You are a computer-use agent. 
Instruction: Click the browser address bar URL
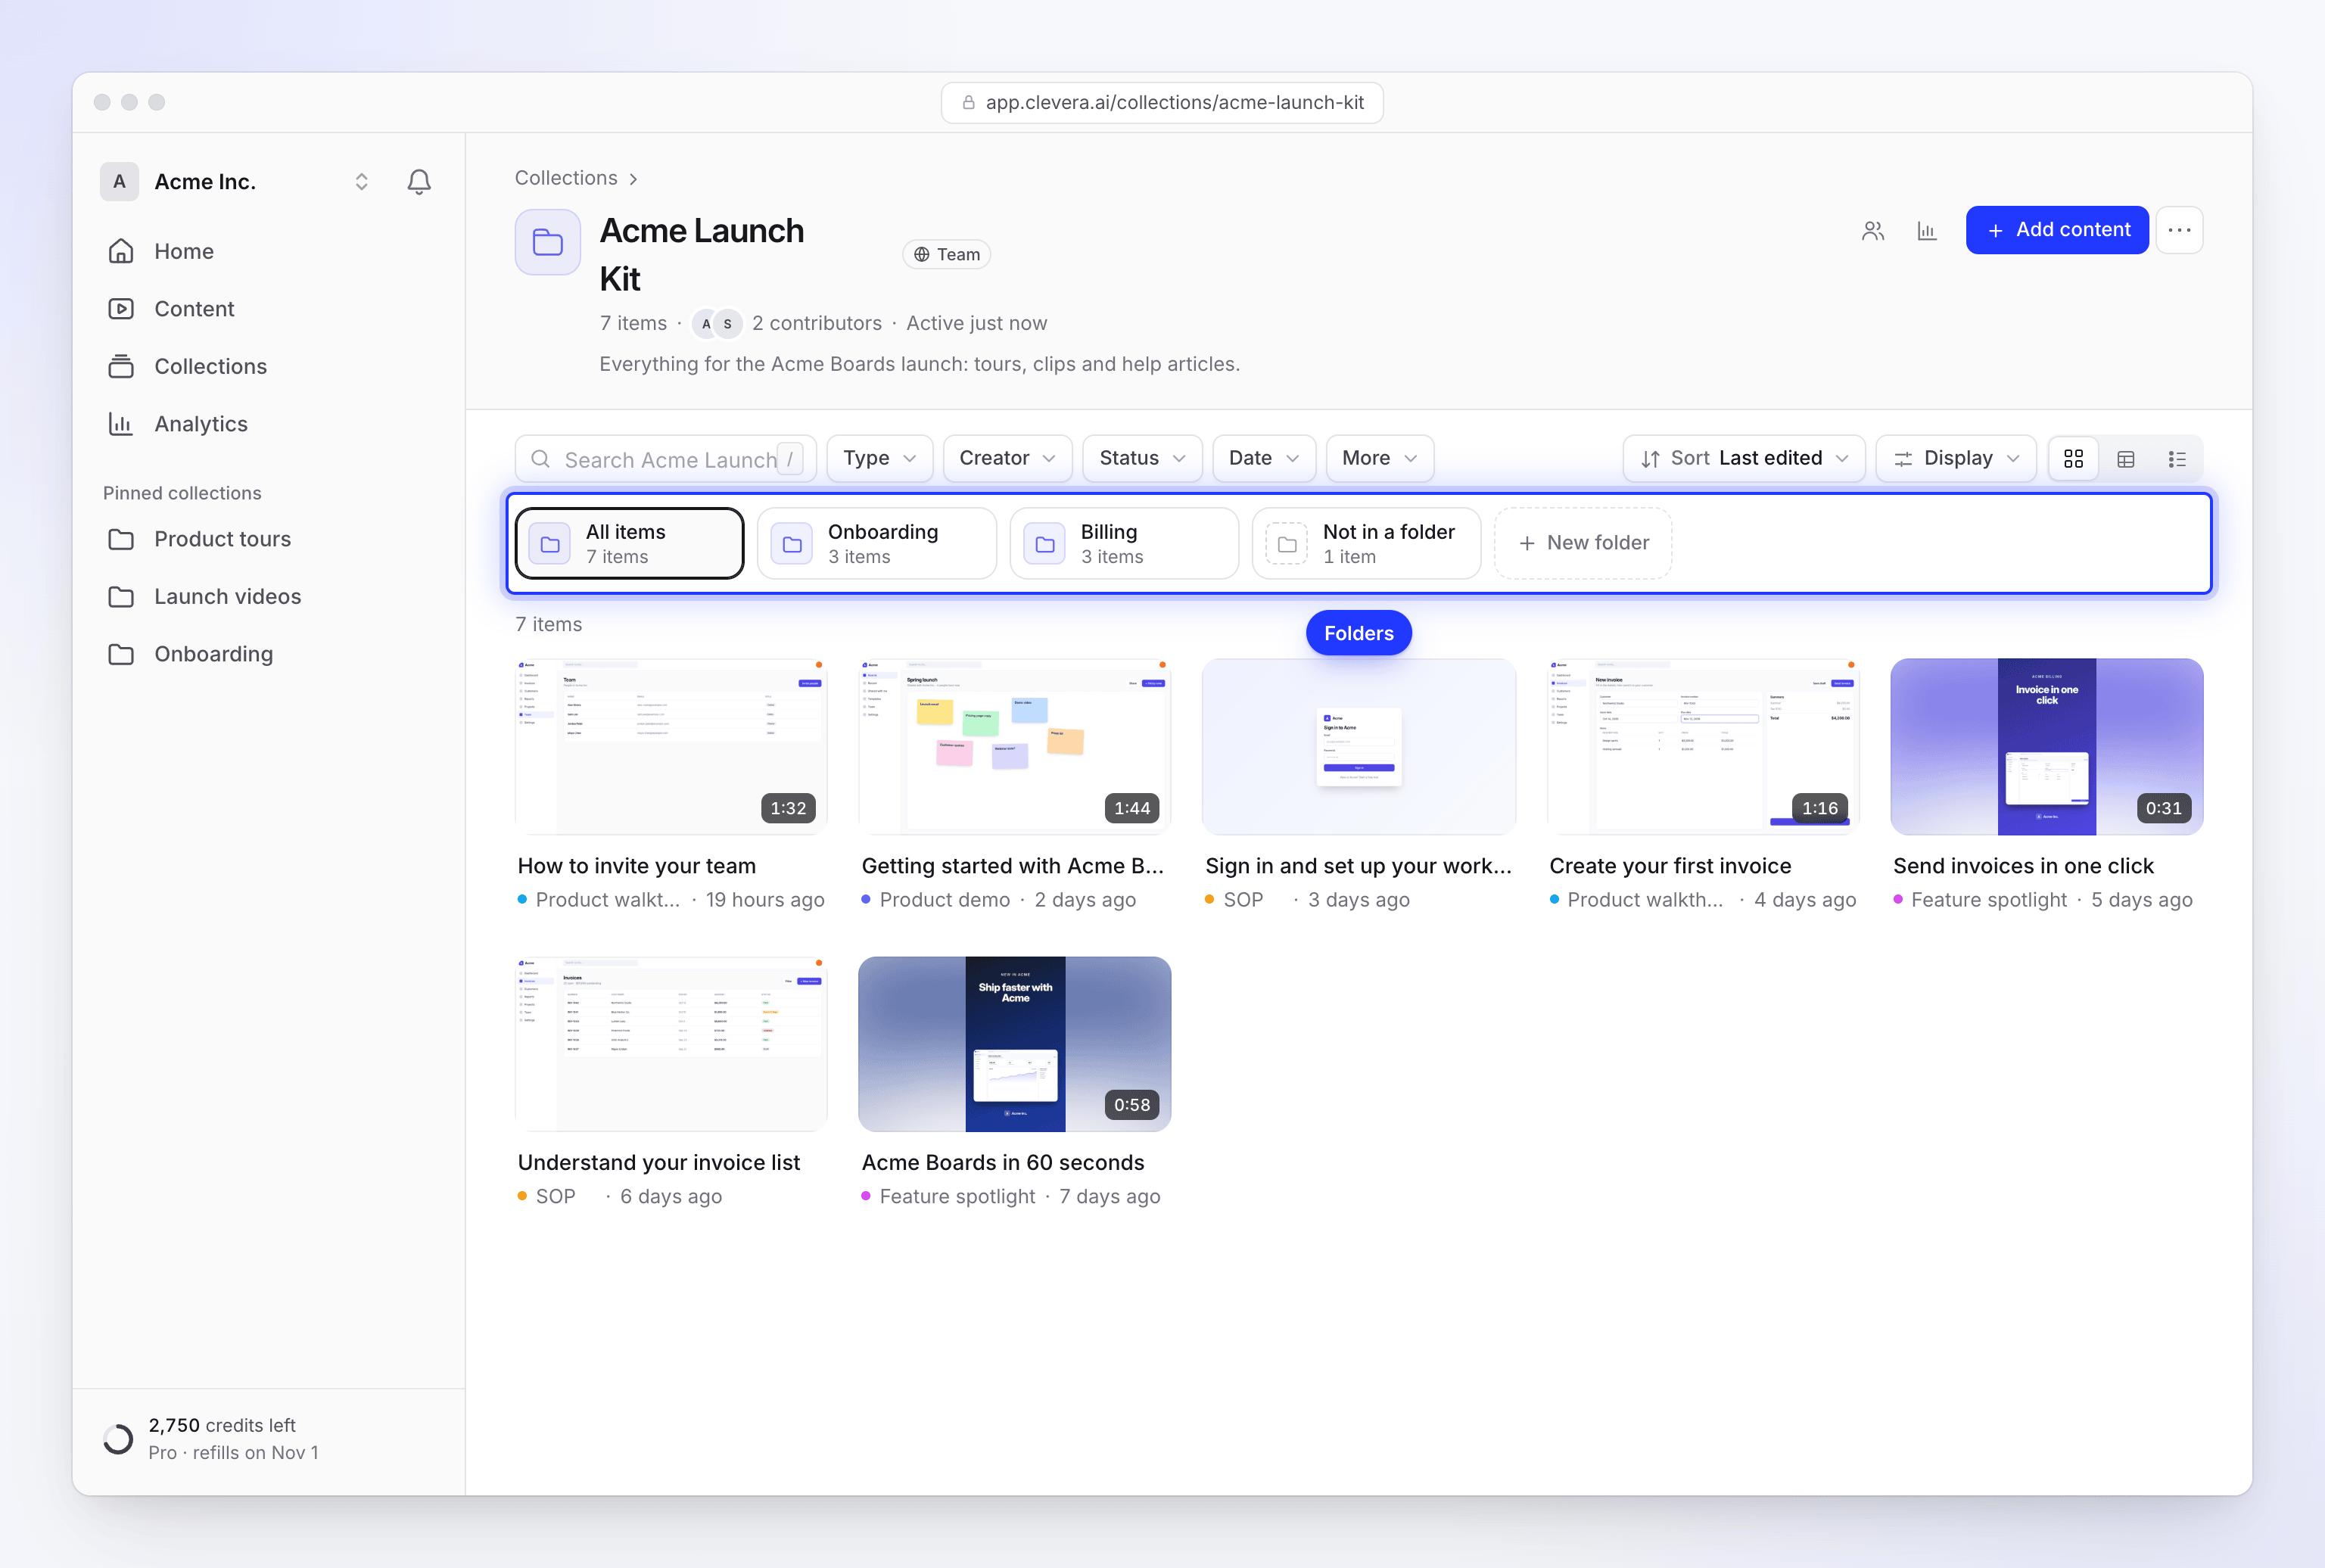pos(1162,103)
